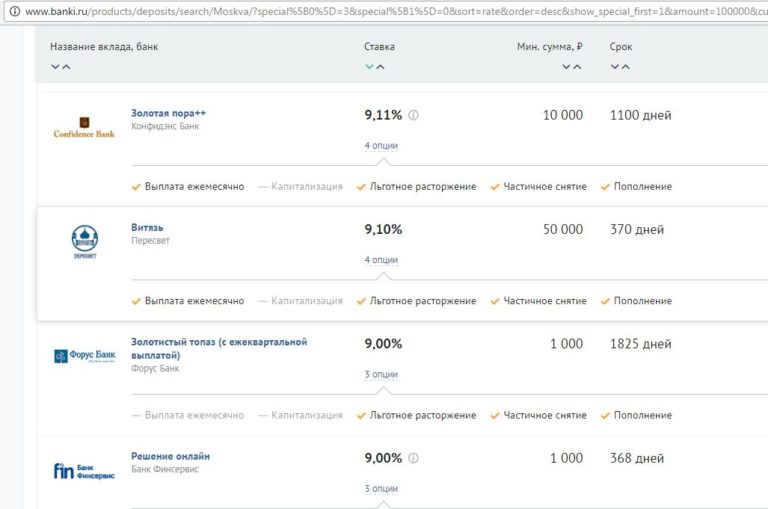Viewport: 768px width, 509px height.
Task: Click Пополнение checkmark in Золотая пора++ row
Action: 606,187
